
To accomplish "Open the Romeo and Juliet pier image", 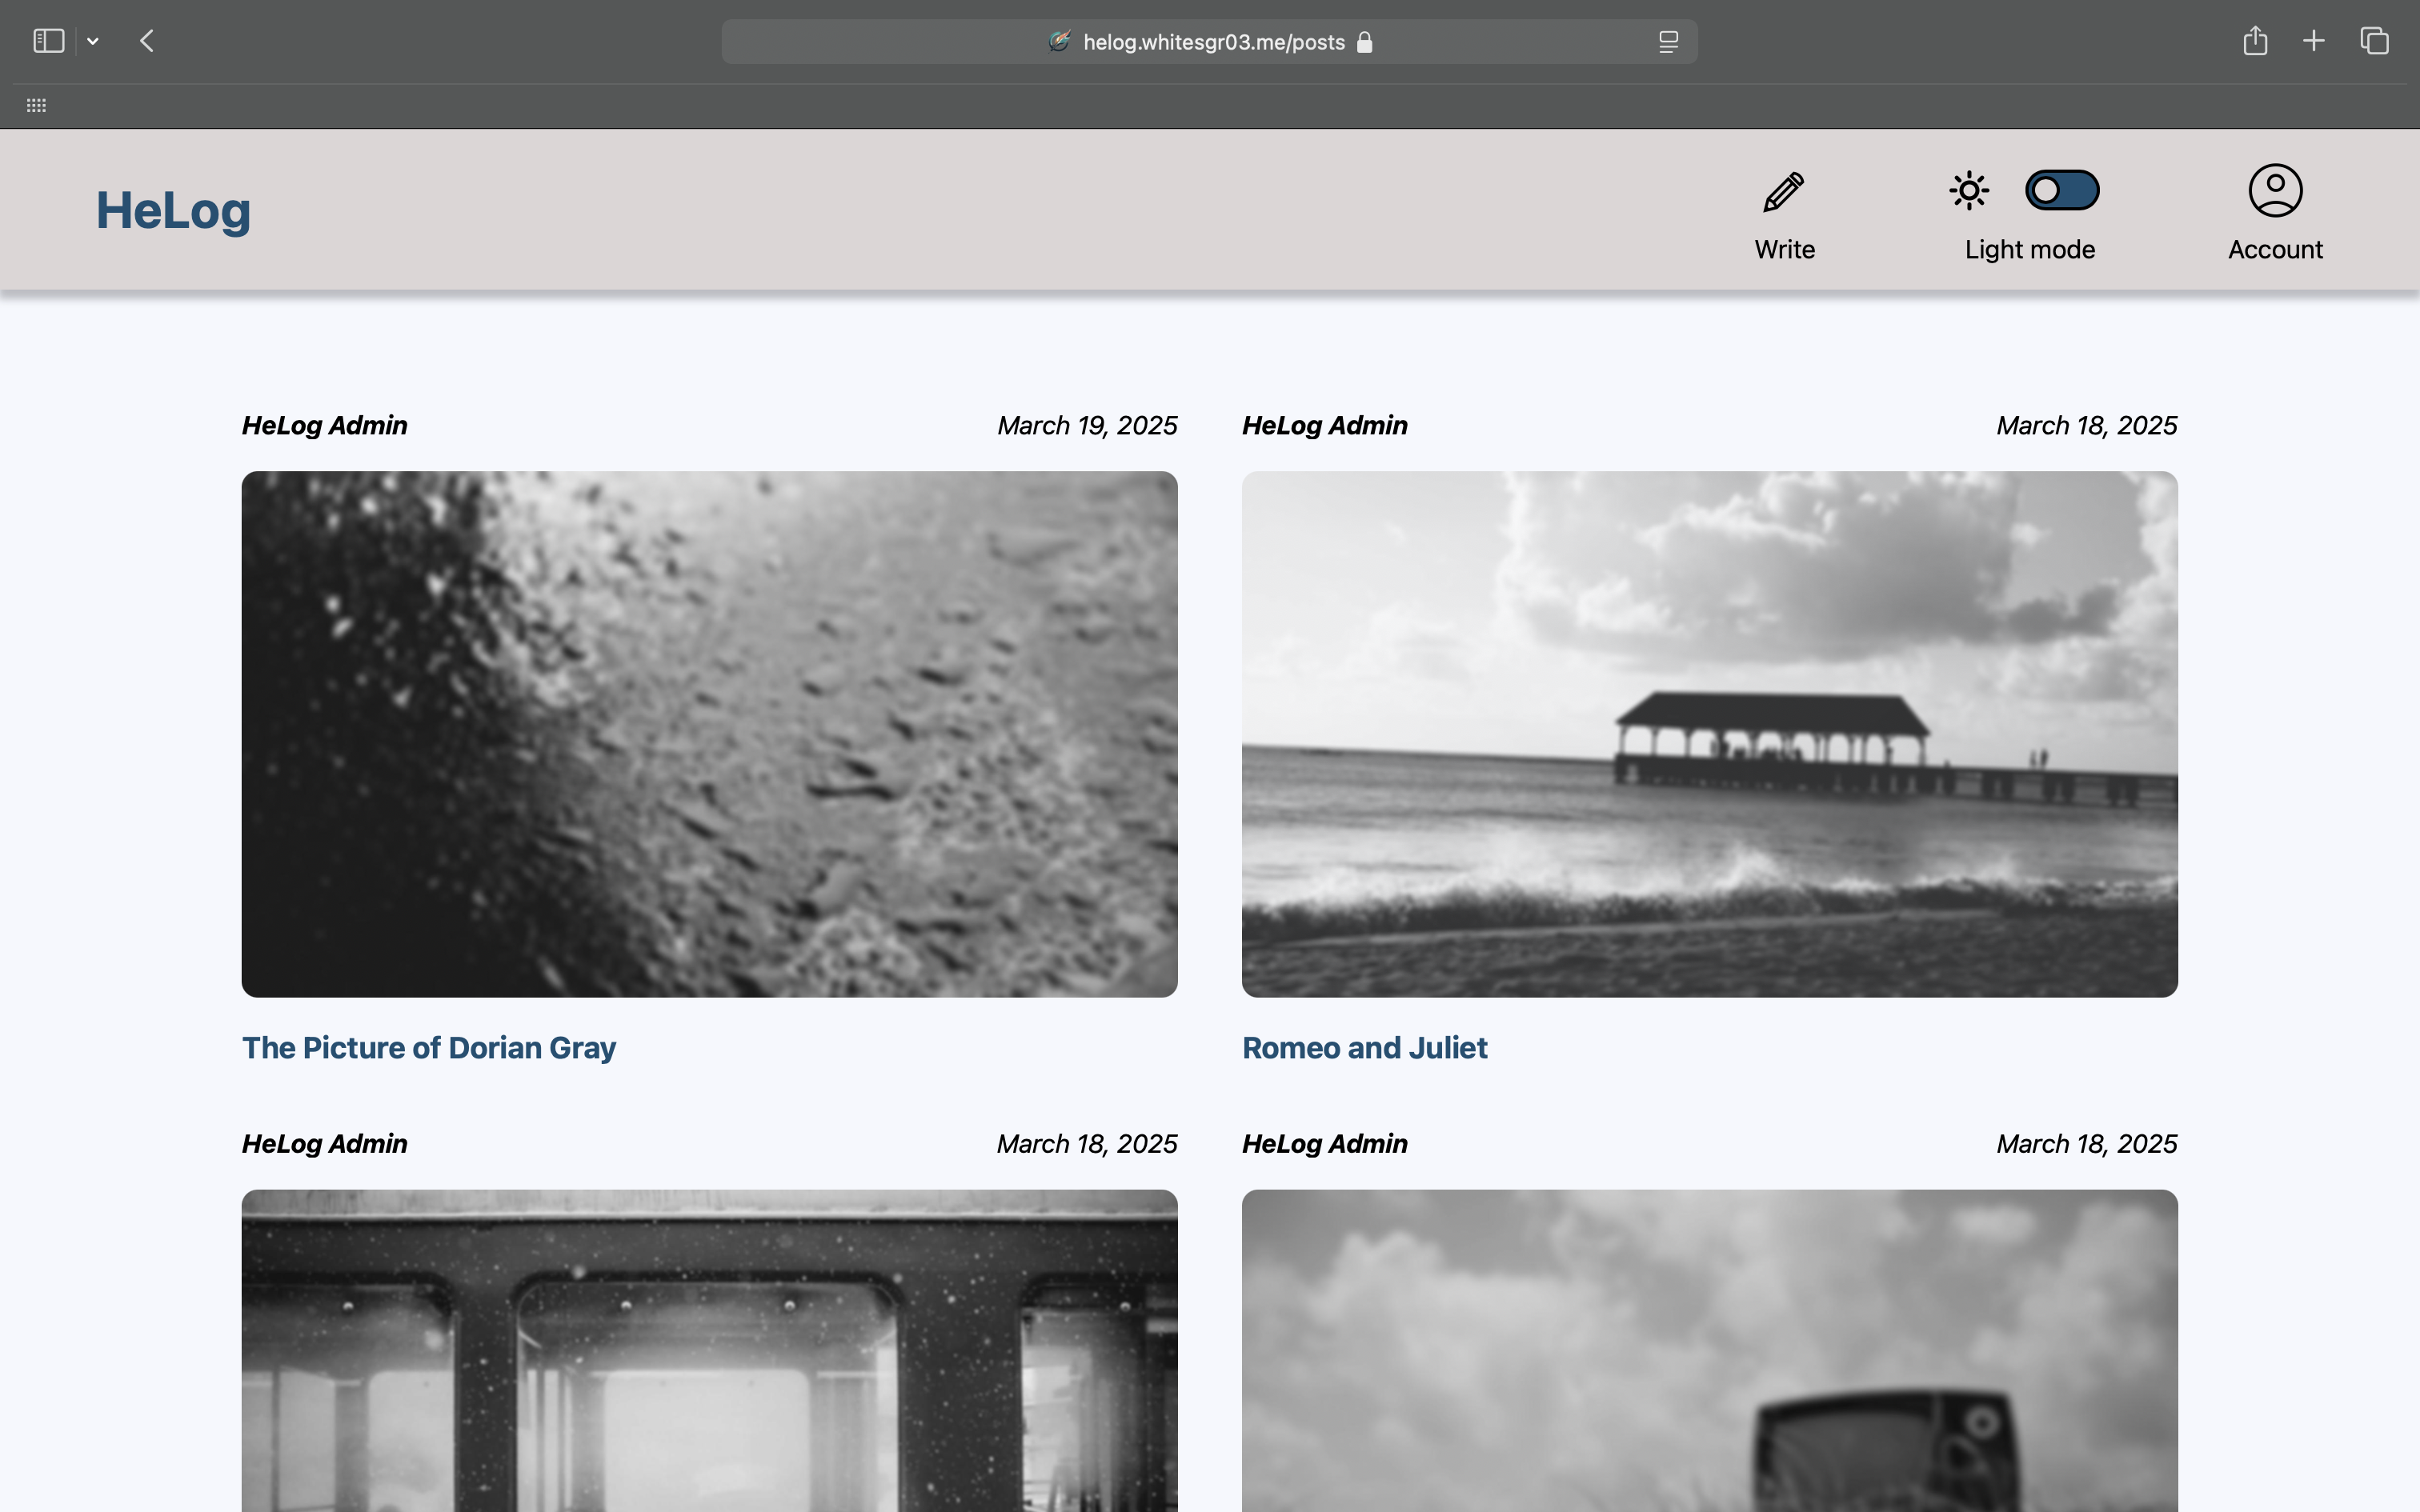I will point(1709,734).
